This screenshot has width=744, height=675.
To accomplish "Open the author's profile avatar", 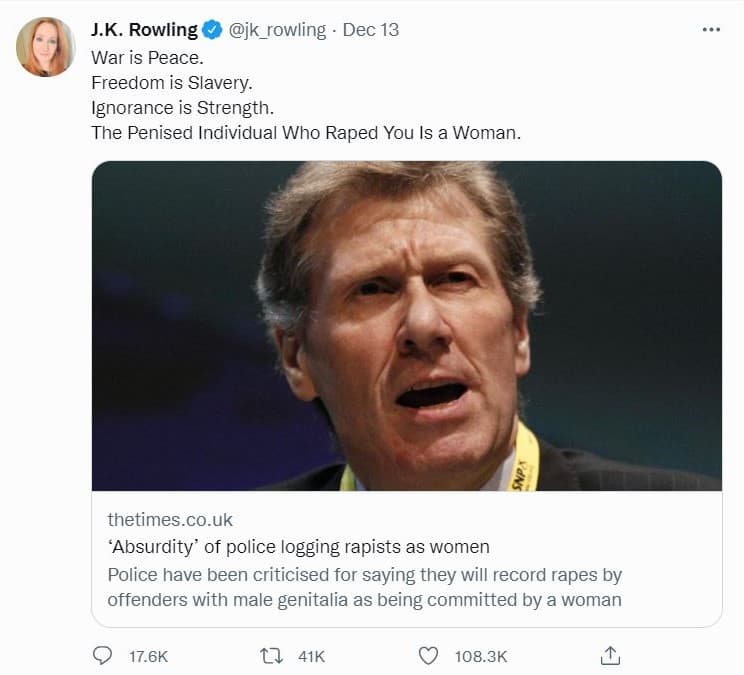I will (x=46, y=46).
